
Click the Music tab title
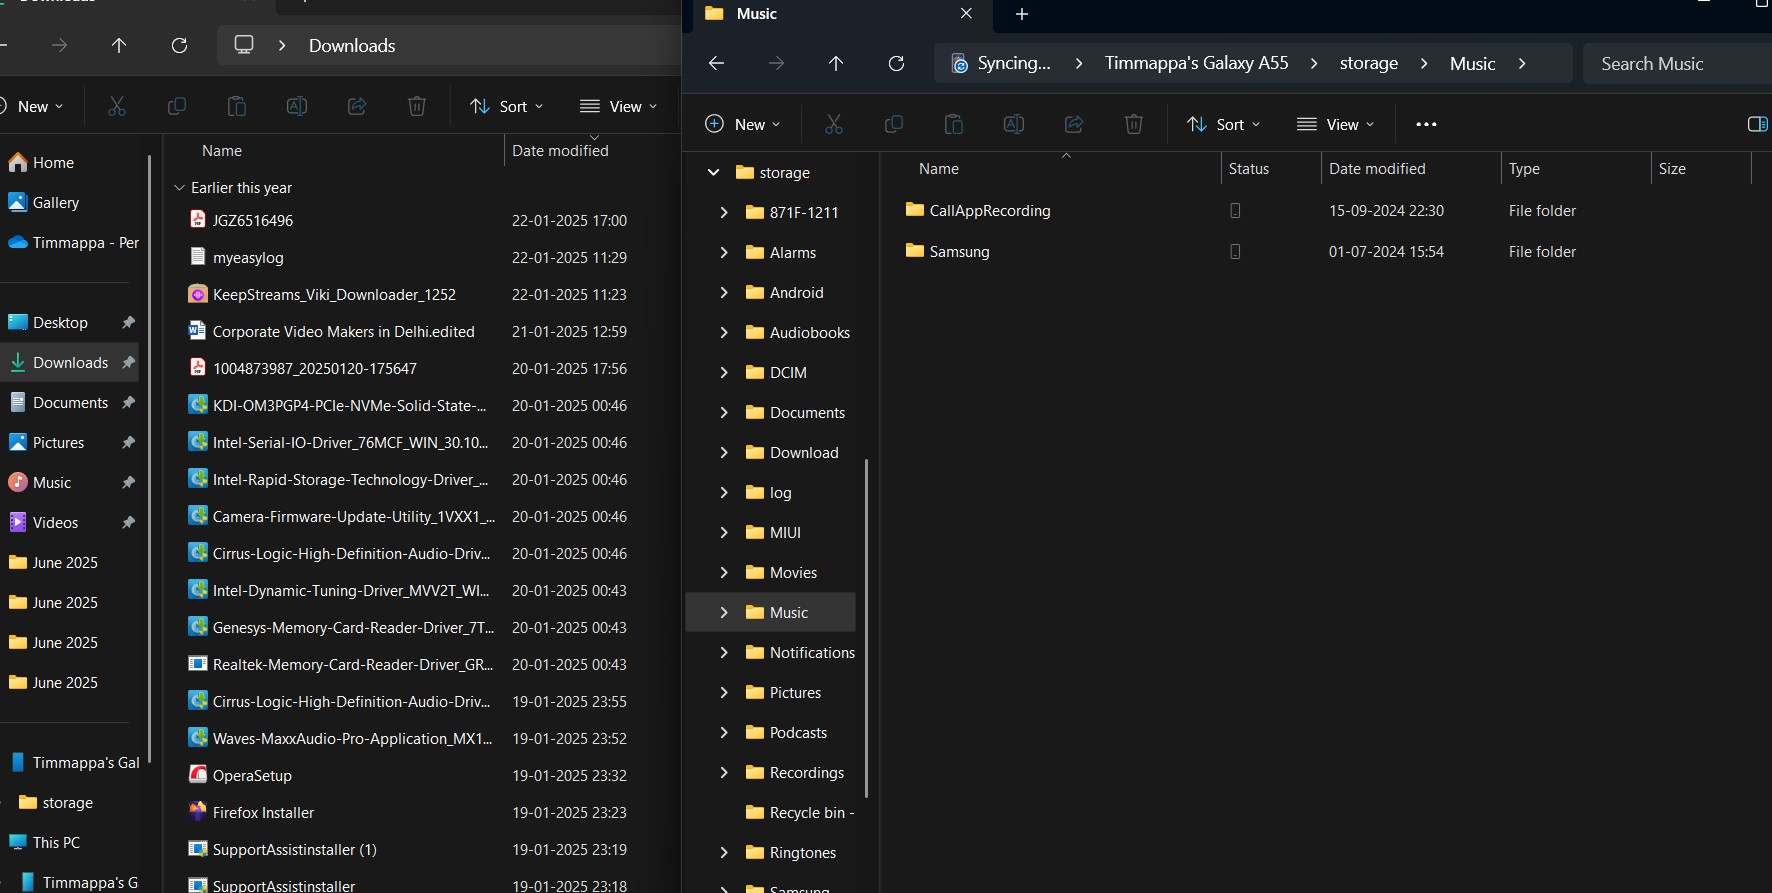(x=757, y=13)
